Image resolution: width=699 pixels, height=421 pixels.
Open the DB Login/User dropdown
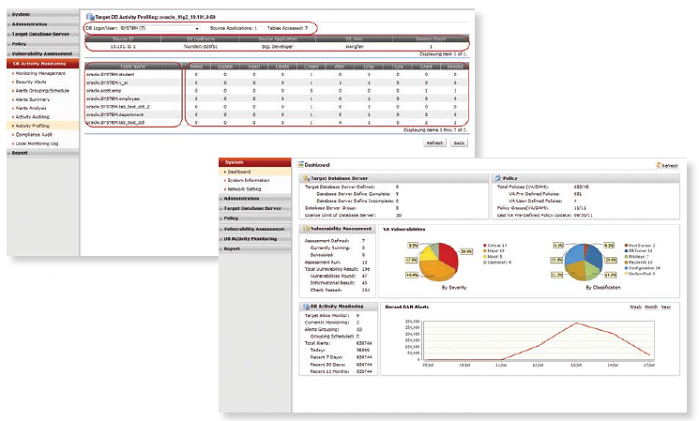[197, 28]
